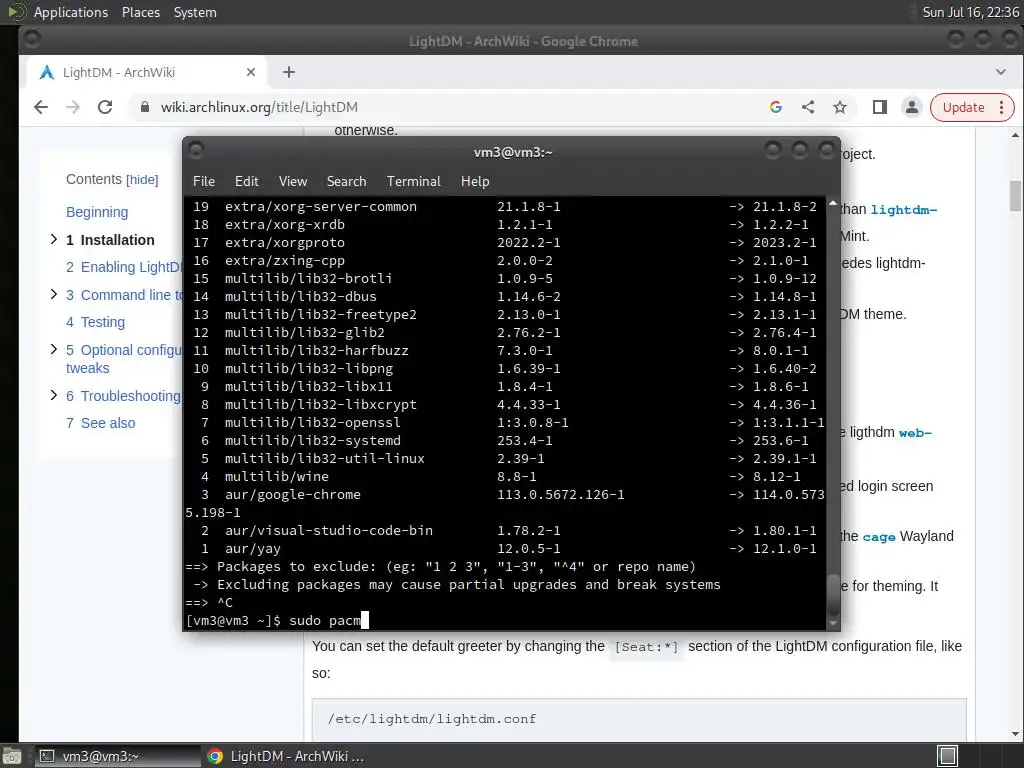
Task: Click the clock showing Sun Jul 16, 22:36
Action: pos(970,12)
